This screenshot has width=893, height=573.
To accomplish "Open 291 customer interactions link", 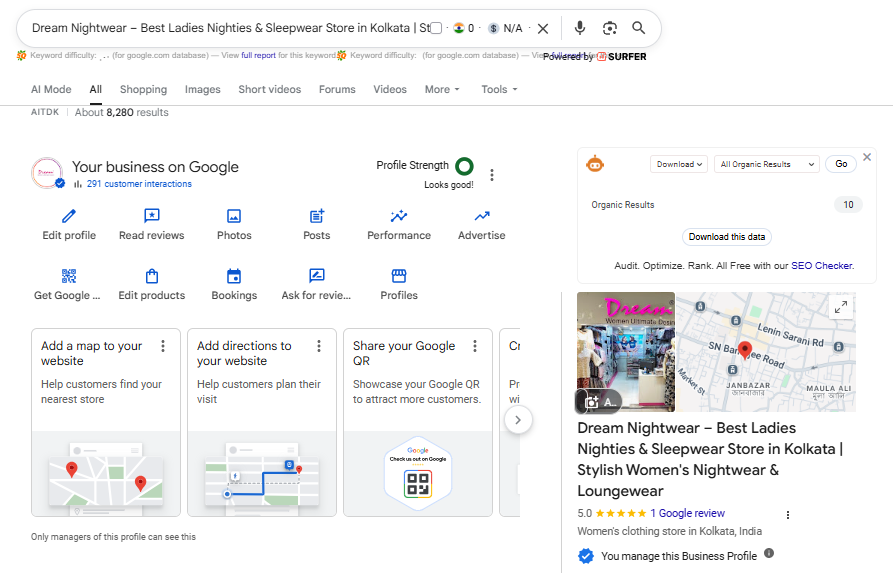I will (x=139, y=184).
